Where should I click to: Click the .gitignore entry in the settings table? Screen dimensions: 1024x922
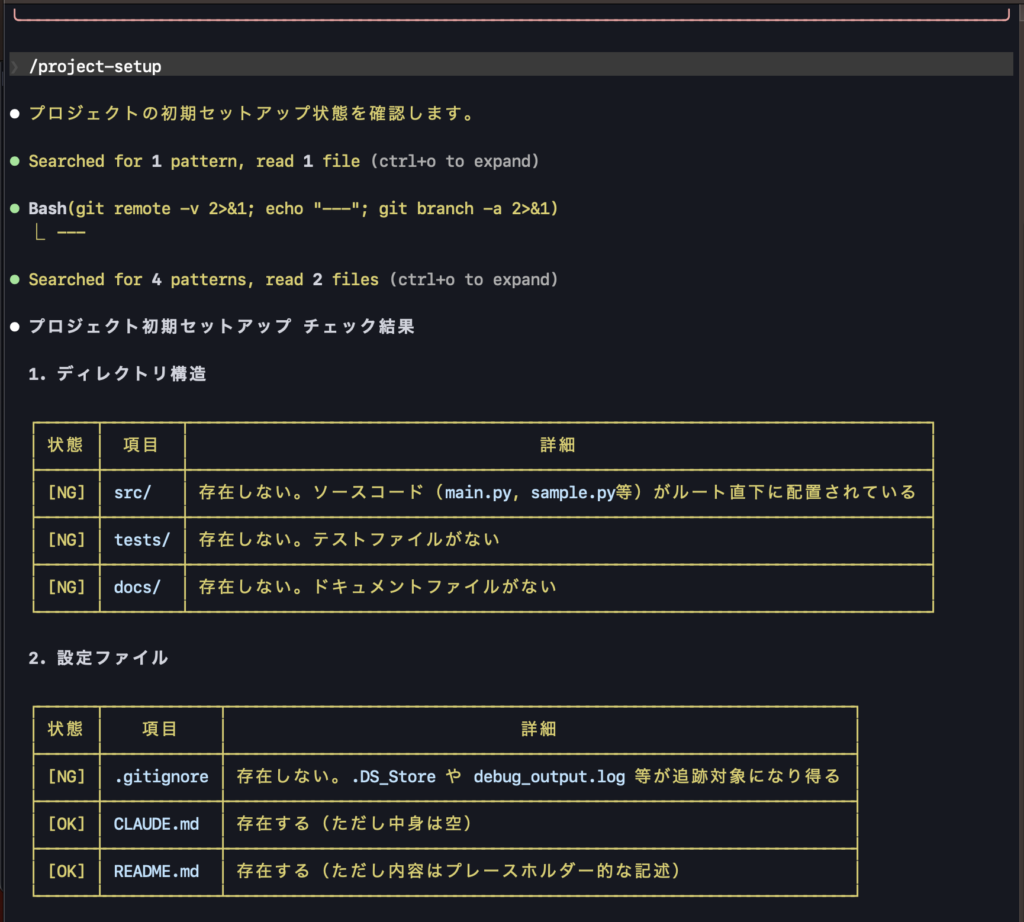point(161,776)
